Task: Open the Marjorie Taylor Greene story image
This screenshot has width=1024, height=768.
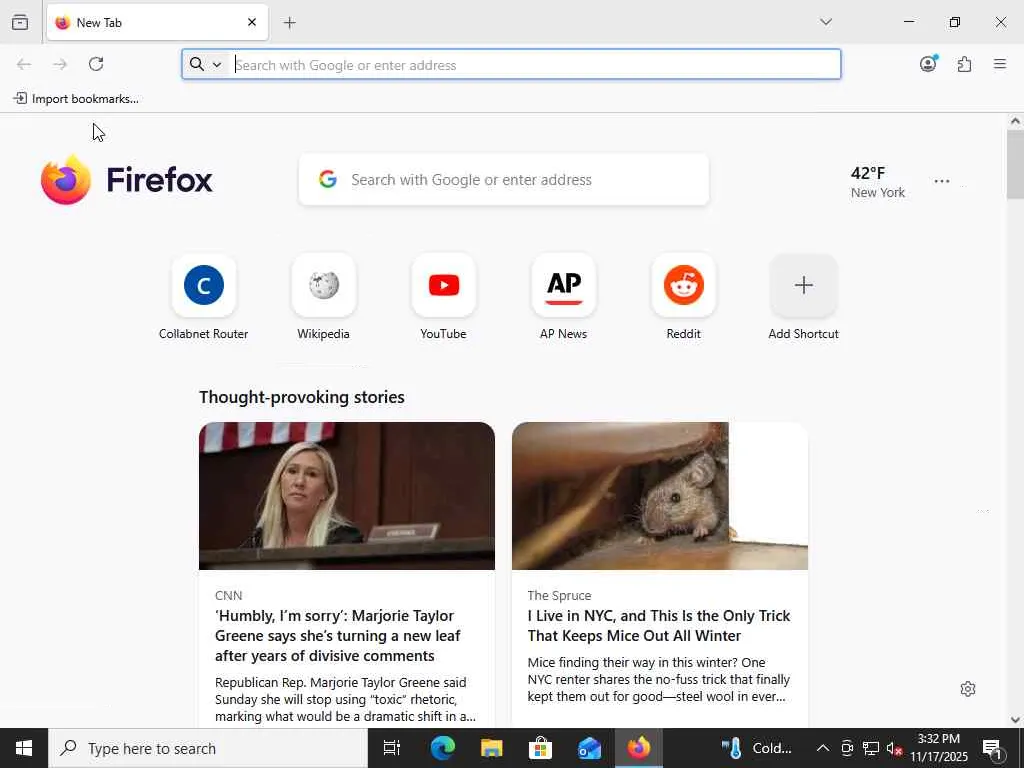Action: click(x=347, y=496)
